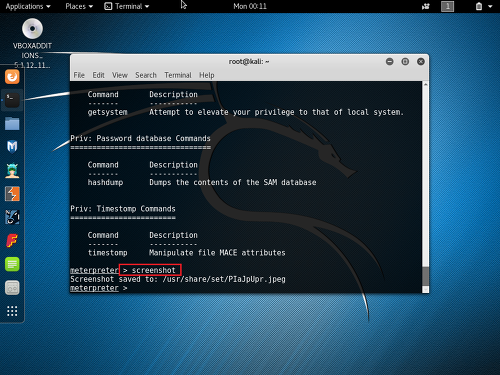
Task: Open the gray recorder dock icon
Action: [12, 288]
